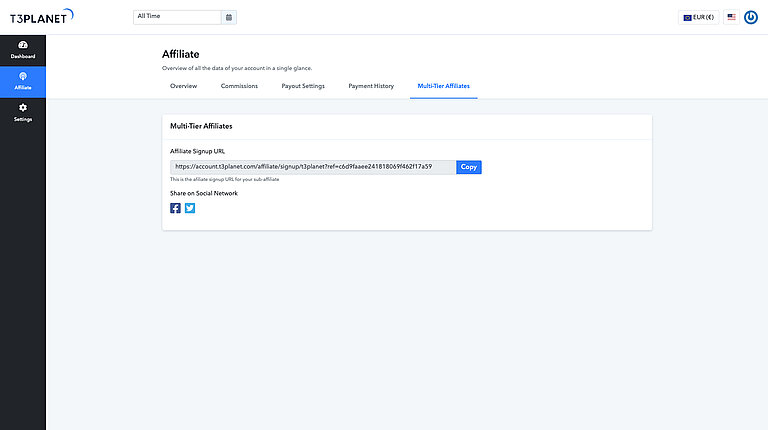
Task: Click the Multi-Tier Affiliates panel heading
Action: pos(202,126)
